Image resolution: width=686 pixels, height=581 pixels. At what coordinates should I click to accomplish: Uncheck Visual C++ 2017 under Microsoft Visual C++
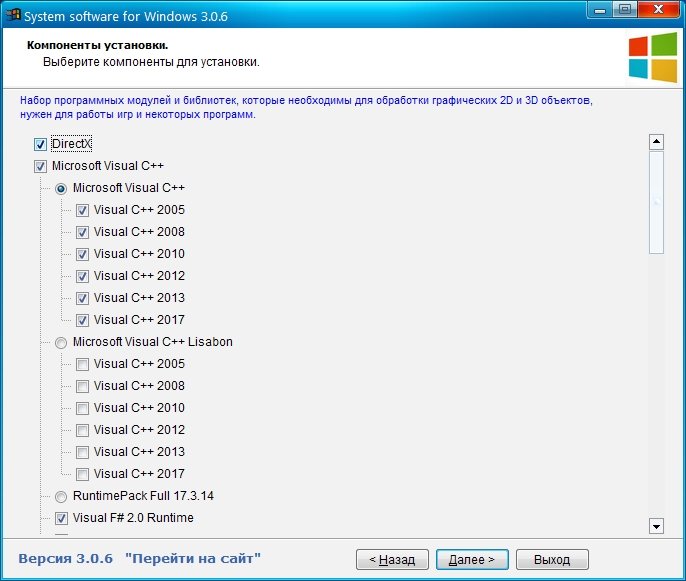(82, 320)
